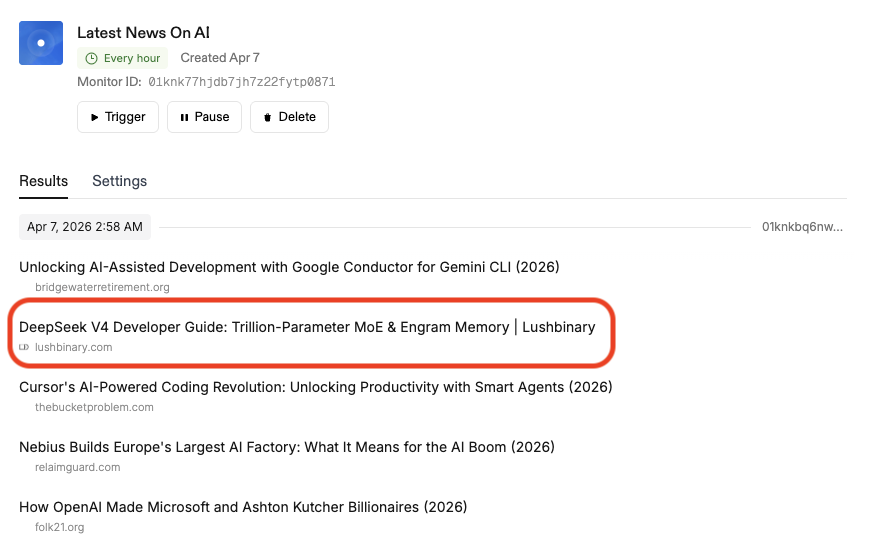The height and width of the screenshot is (558, 874).
Task: Open the OpenAI Microsoft Ashton Kutcher article
Action: click(243, 507)
